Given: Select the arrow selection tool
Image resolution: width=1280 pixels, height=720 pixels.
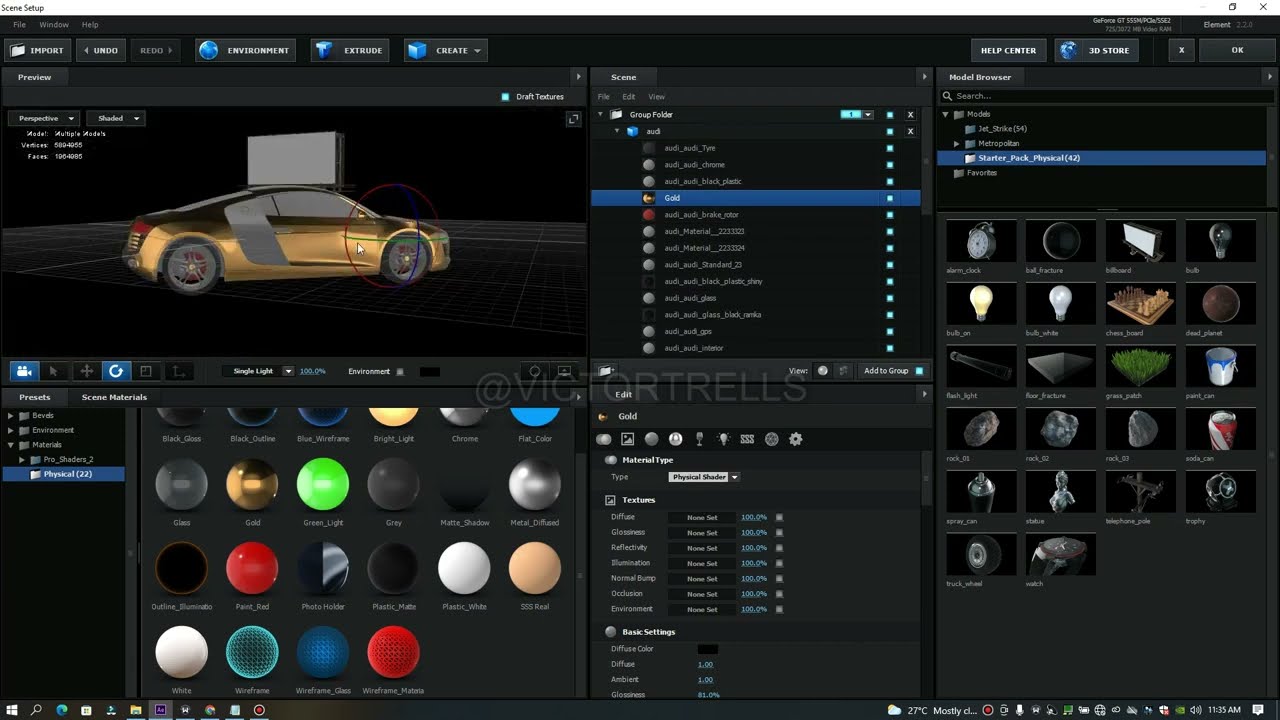Looking at the screenshot, I should pos(54,371).
